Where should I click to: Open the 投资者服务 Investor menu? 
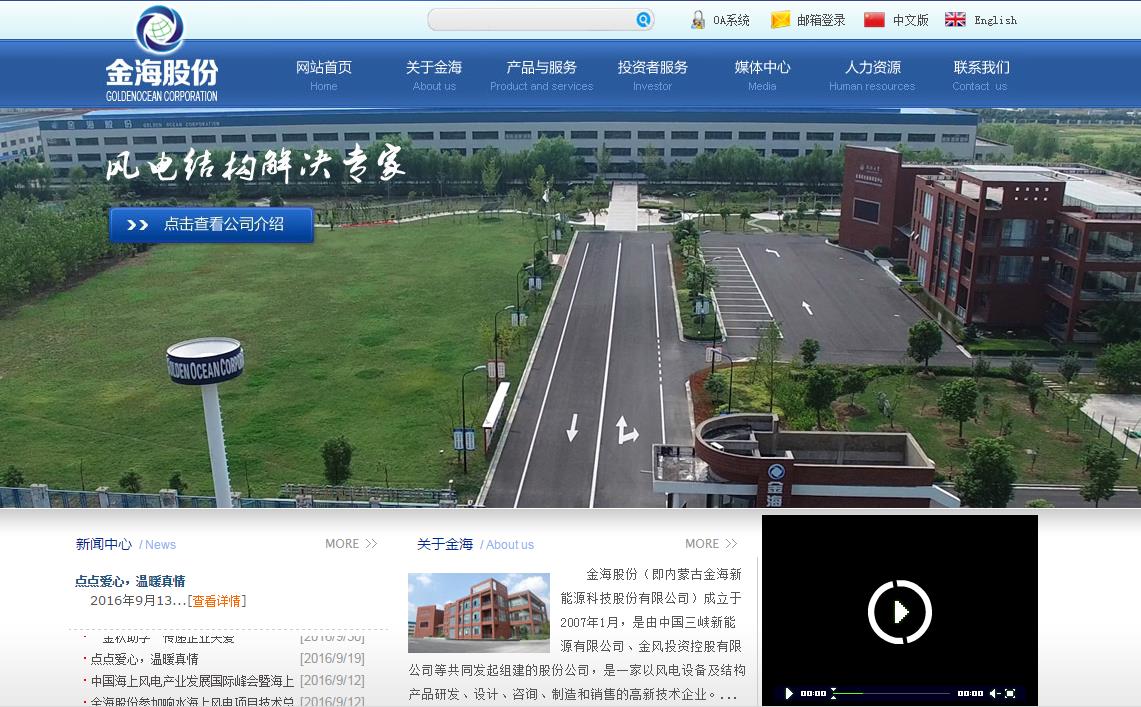point(653,75)
